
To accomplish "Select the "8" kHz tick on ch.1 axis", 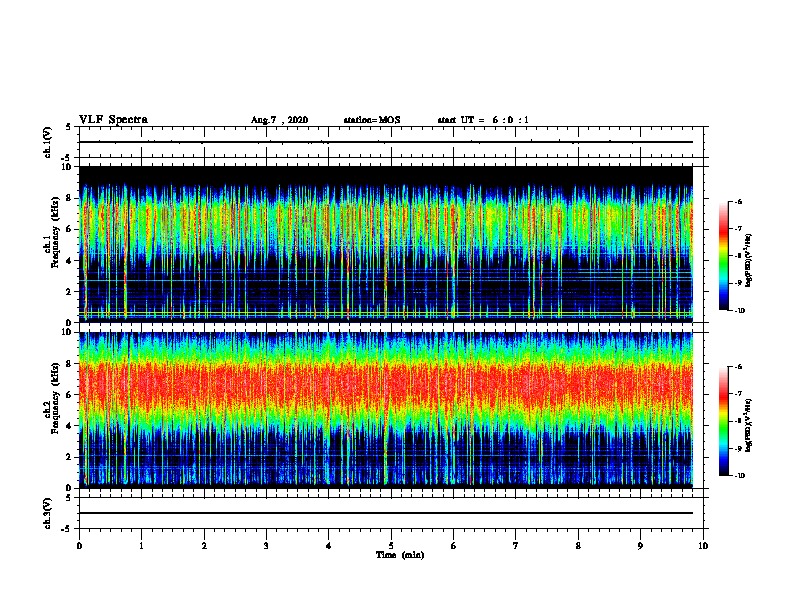I will pos(70,198).
